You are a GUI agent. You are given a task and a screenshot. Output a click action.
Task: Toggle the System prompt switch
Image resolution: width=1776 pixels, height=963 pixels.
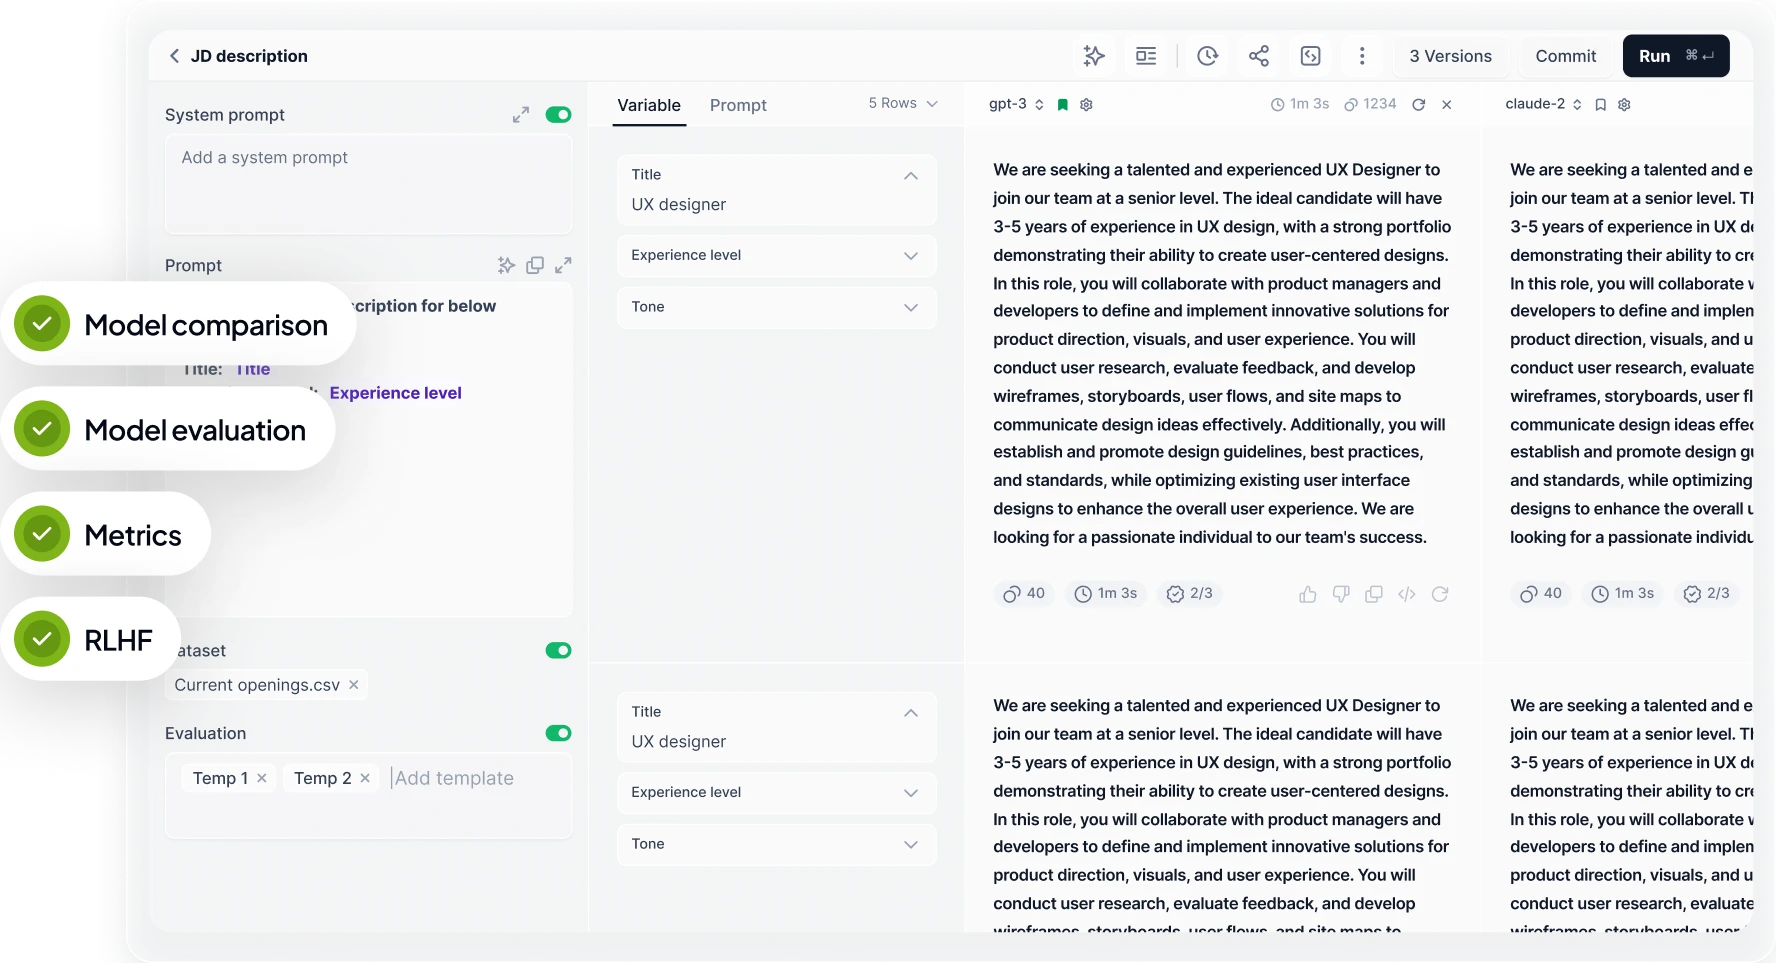558,115
